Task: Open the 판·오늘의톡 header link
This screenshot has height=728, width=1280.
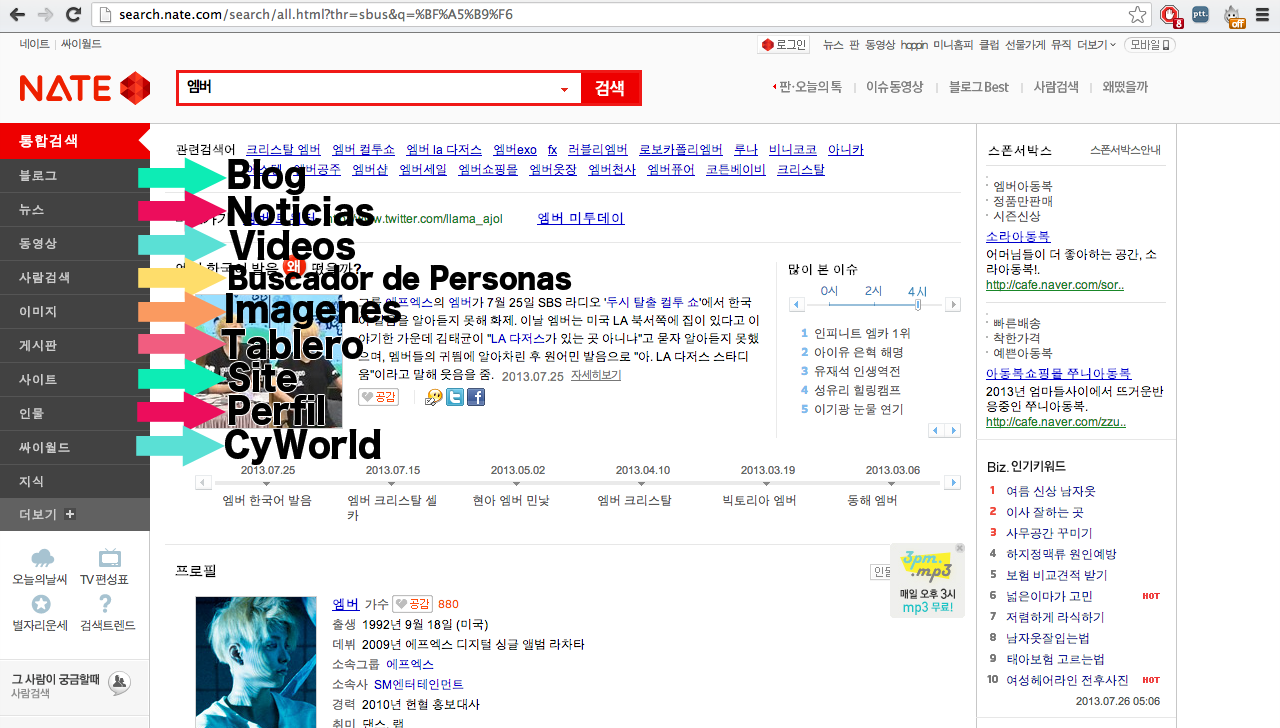Action: pos(809,87)
